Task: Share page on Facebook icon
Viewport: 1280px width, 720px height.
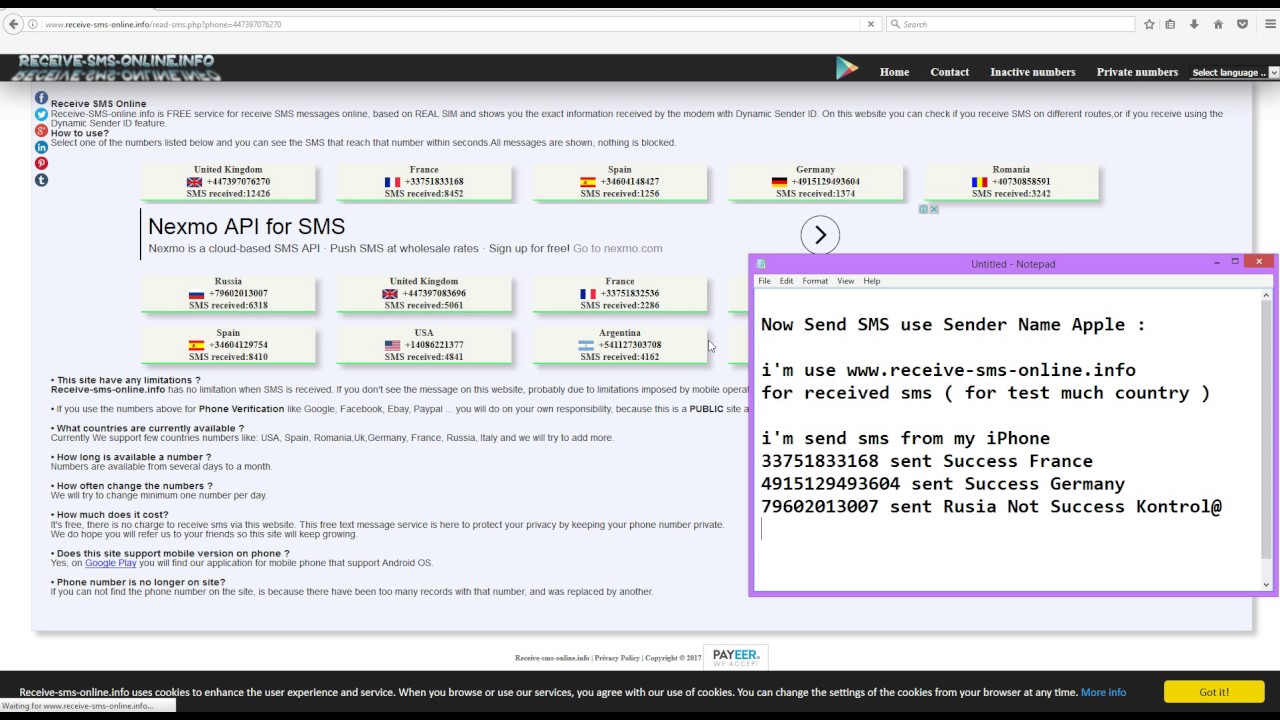Action: pyautogui.click(x=41, y=98)
